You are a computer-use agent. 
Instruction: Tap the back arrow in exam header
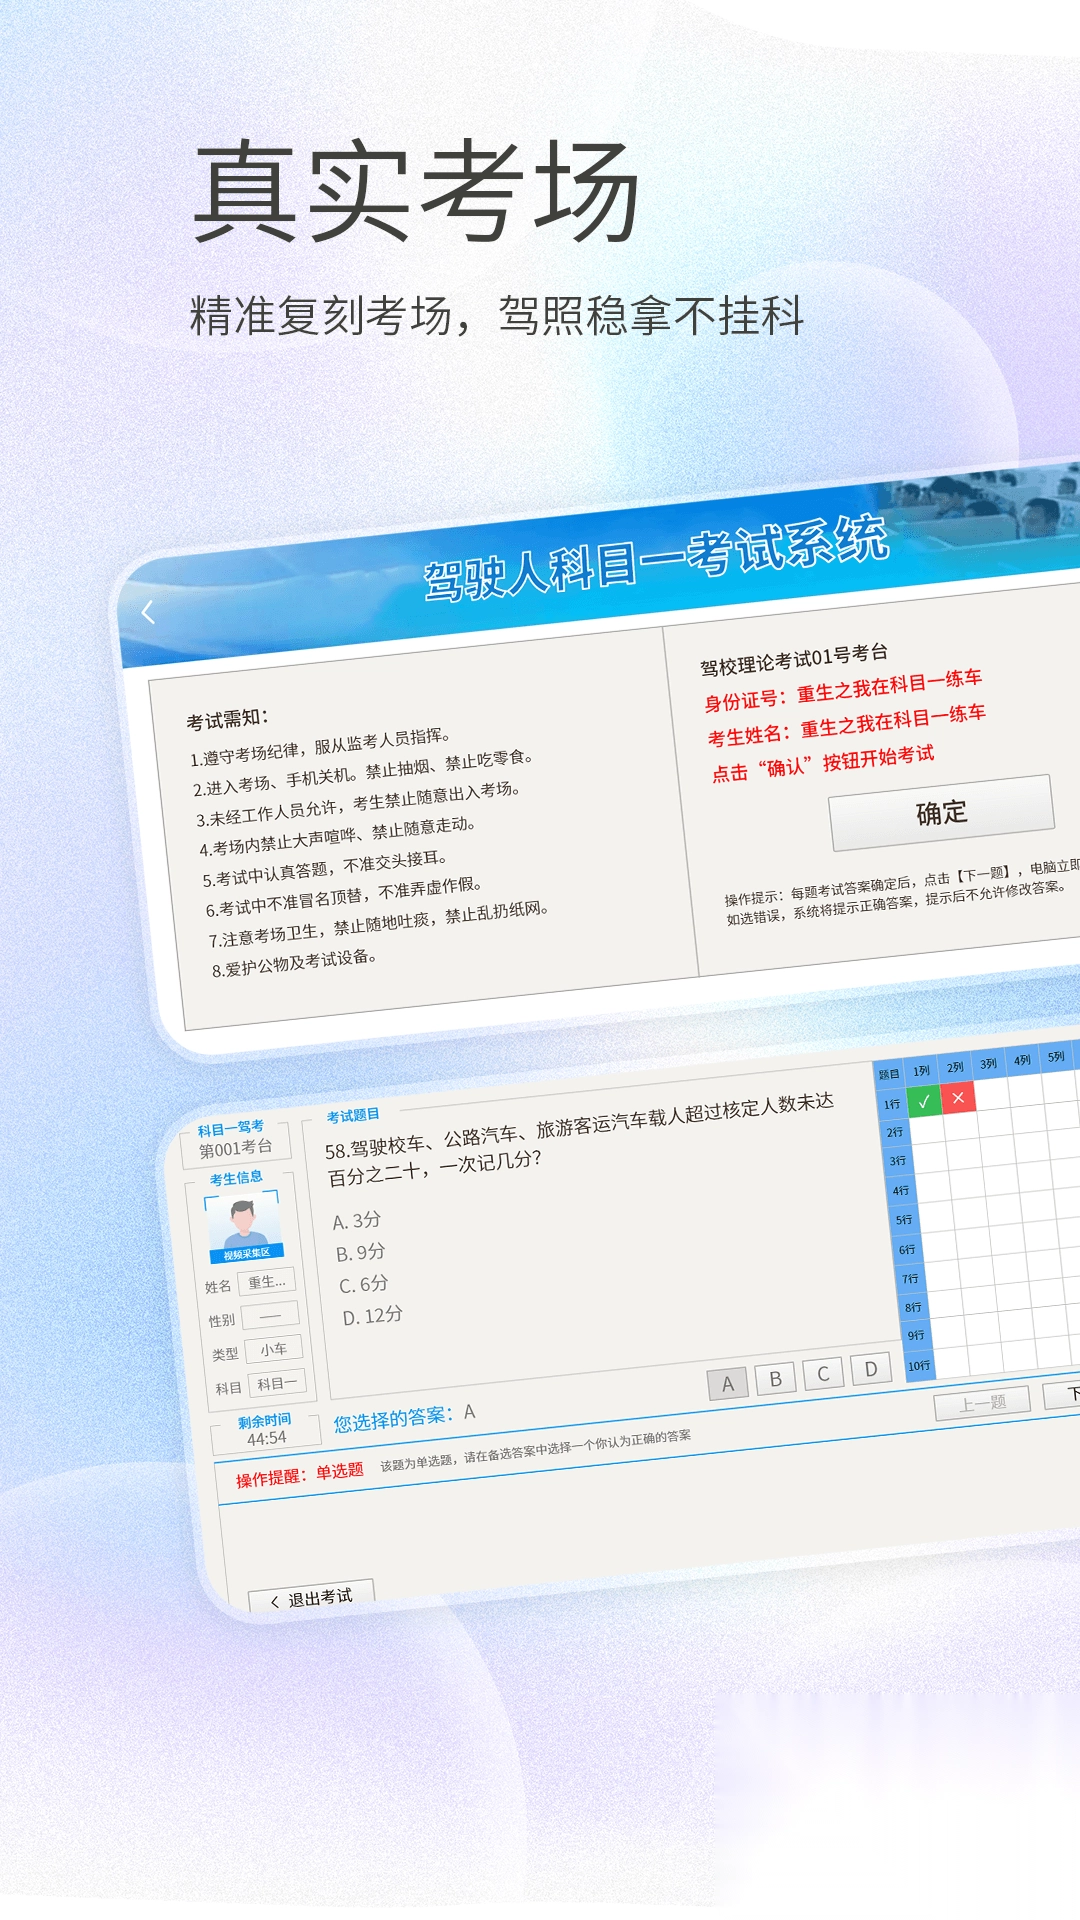pos(148,612)
